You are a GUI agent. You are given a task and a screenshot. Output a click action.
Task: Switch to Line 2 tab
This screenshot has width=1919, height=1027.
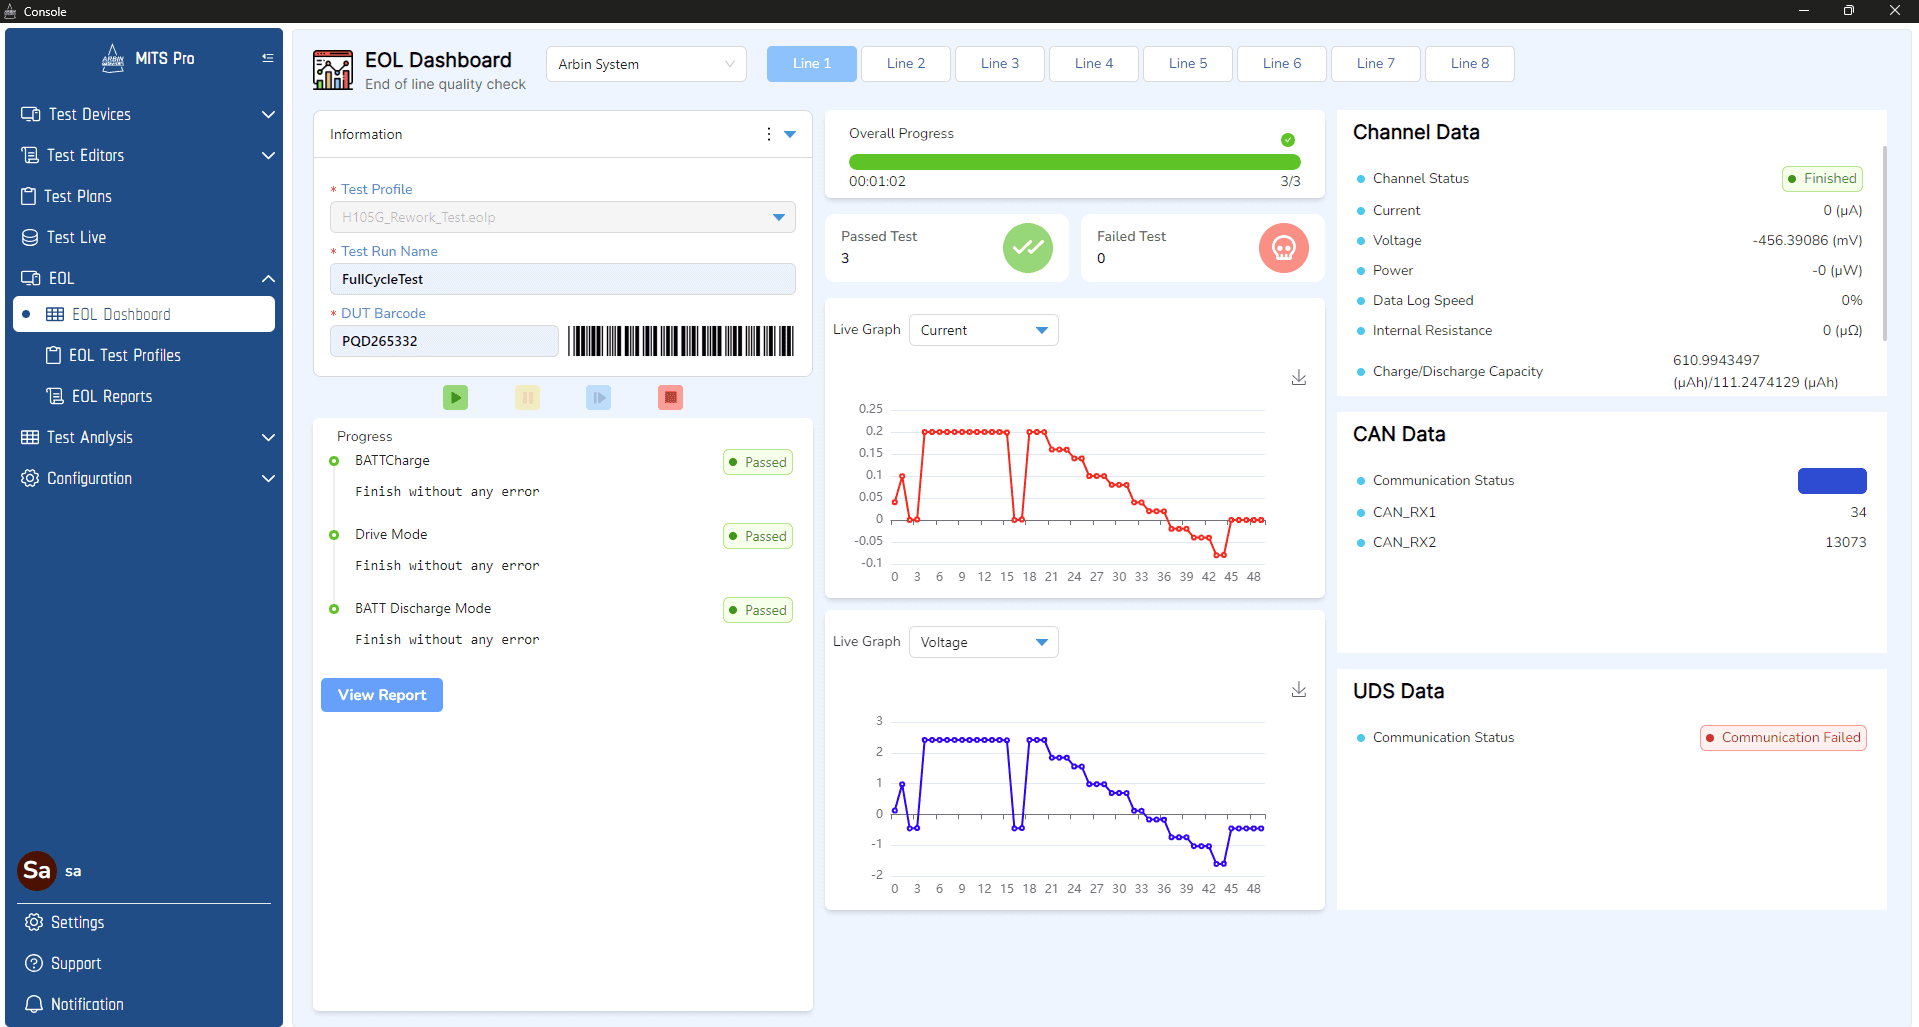pyautogui.click(x=906, y=63)
